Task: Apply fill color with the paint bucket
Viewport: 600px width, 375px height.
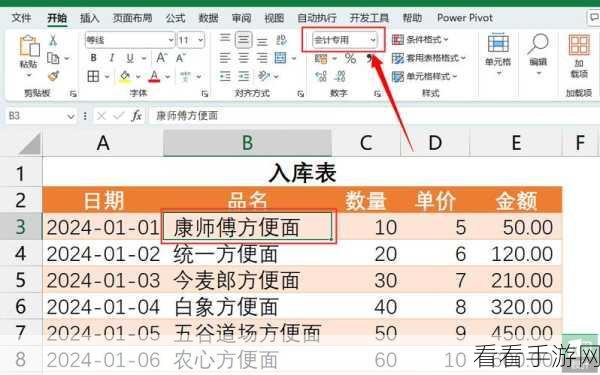Action: click(125, 77)
